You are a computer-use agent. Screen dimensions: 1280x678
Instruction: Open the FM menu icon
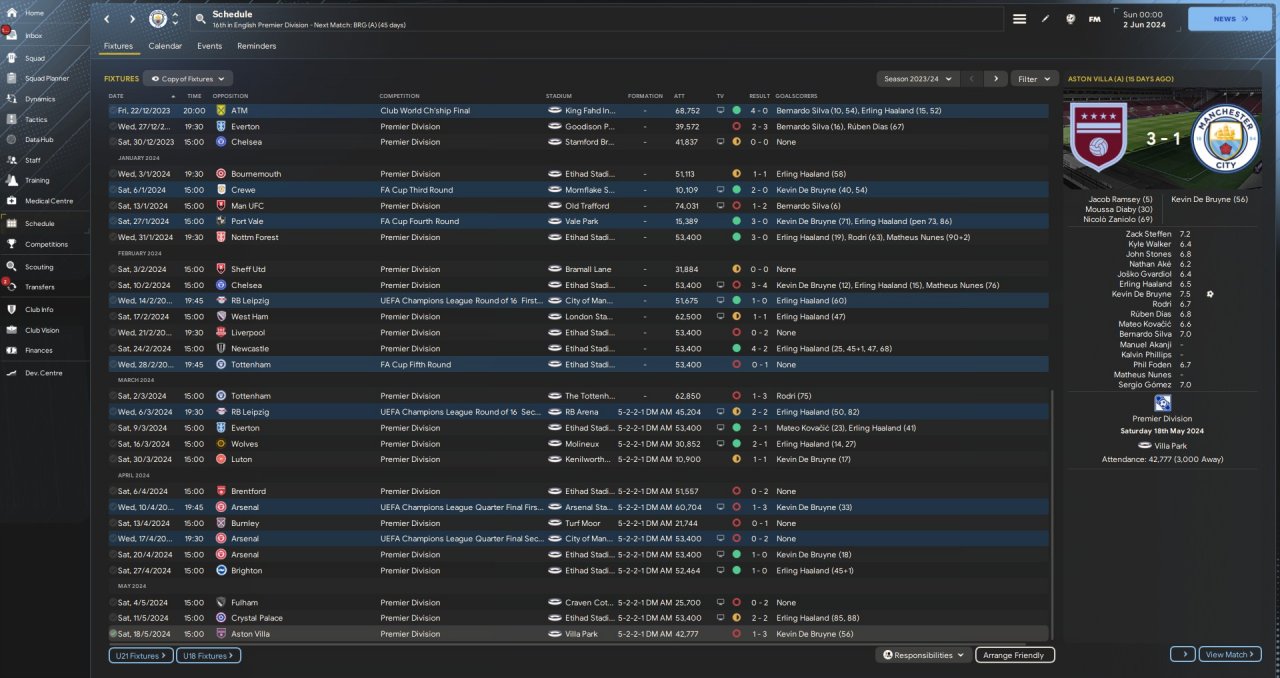click(x=1095, y=19)
